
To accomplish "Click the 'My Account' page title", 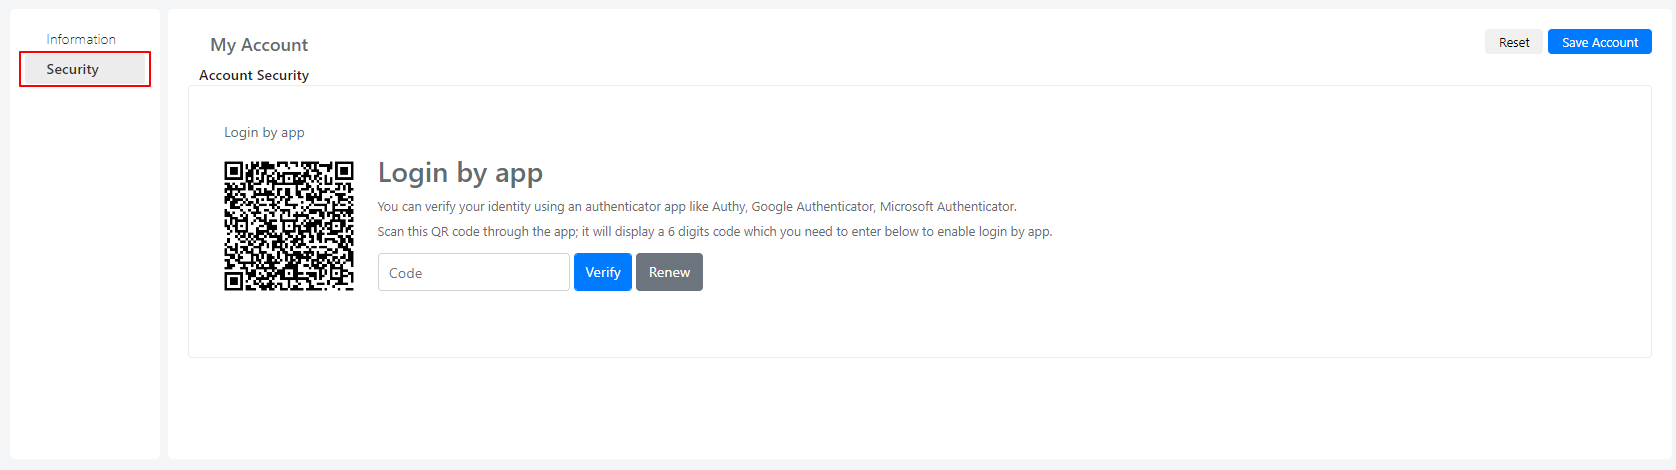I will (259, 45).
